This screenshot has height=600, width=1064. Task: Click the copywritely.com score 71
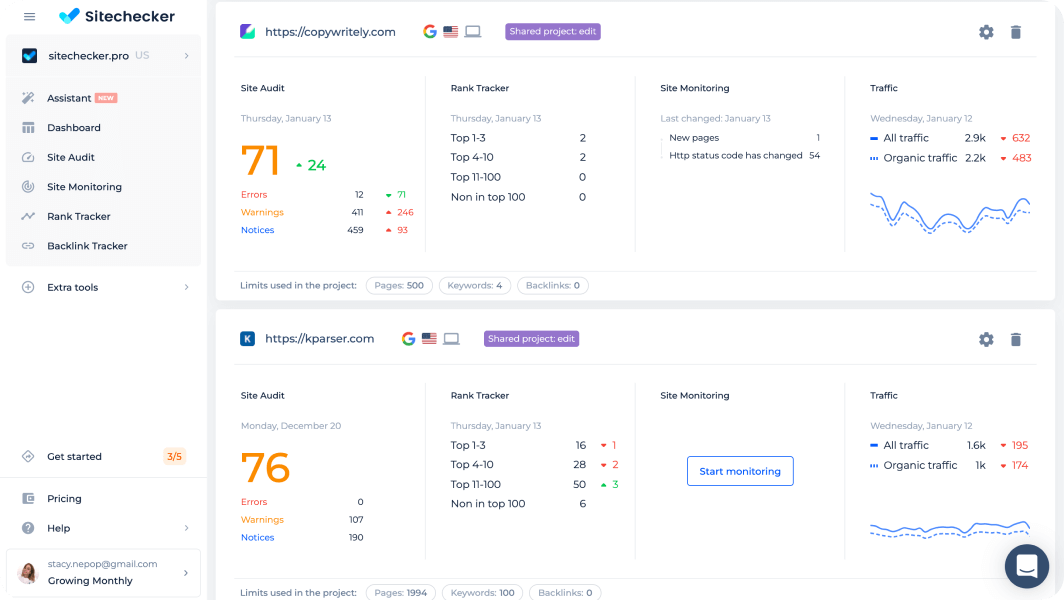pyautogui.click(x=260, y=161)
